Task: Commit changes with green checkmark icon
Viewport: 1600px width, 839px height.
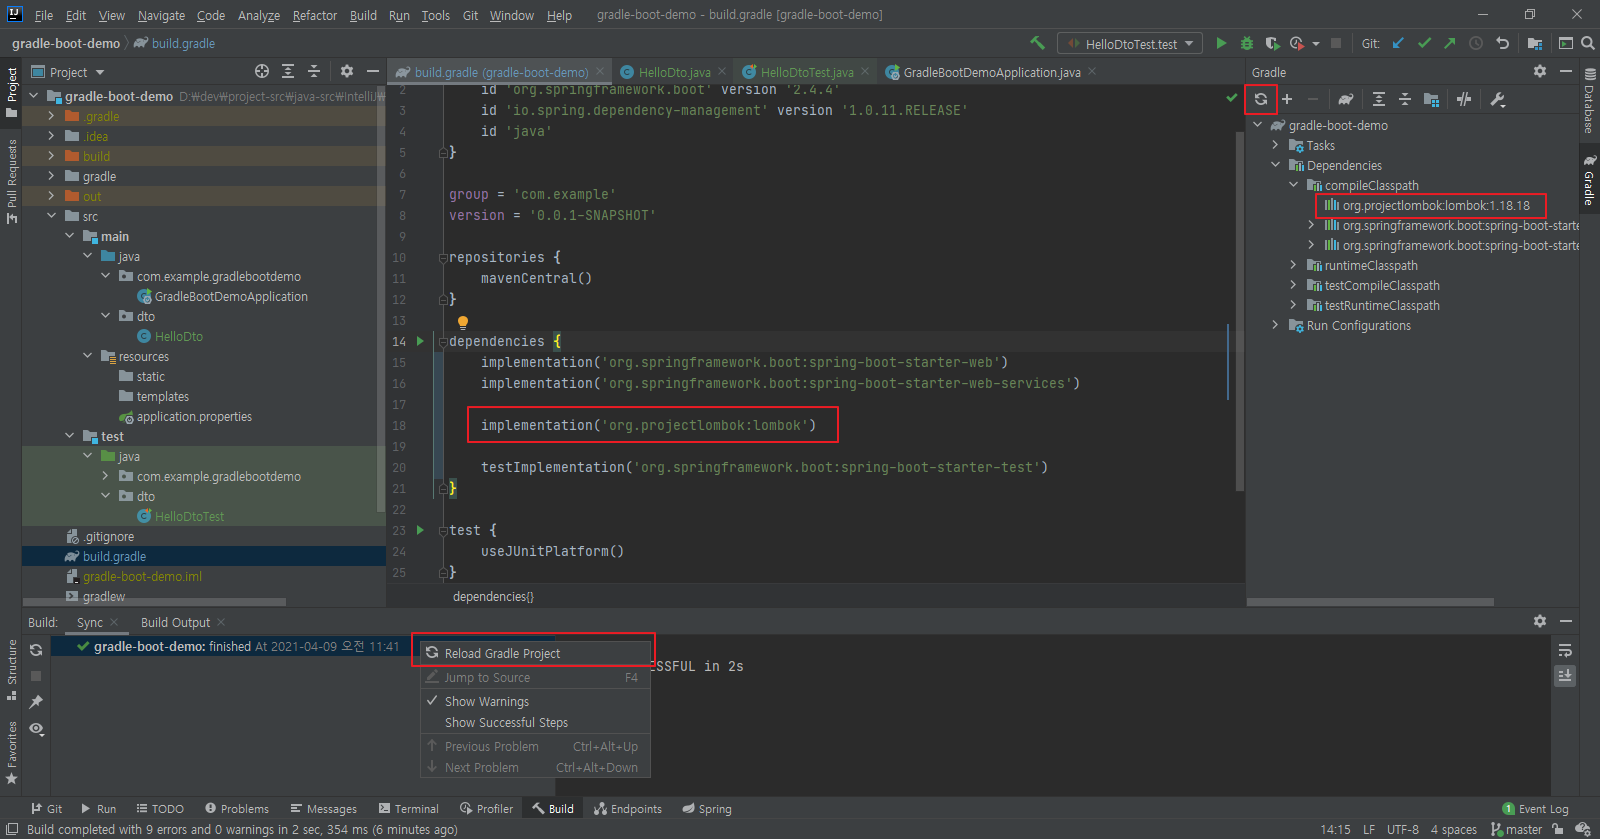Action: (x=1424, y=43)
